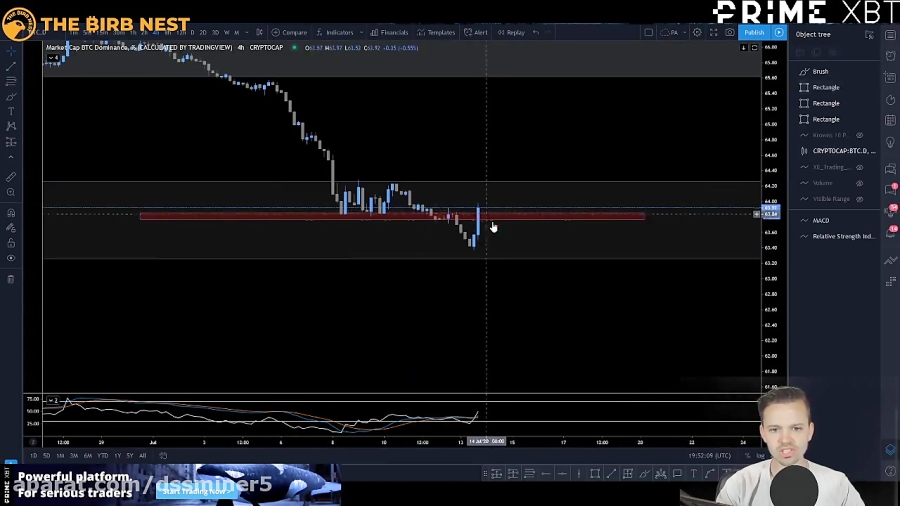
Task: Toggle log scale mode
Action: tap(760, 456)
